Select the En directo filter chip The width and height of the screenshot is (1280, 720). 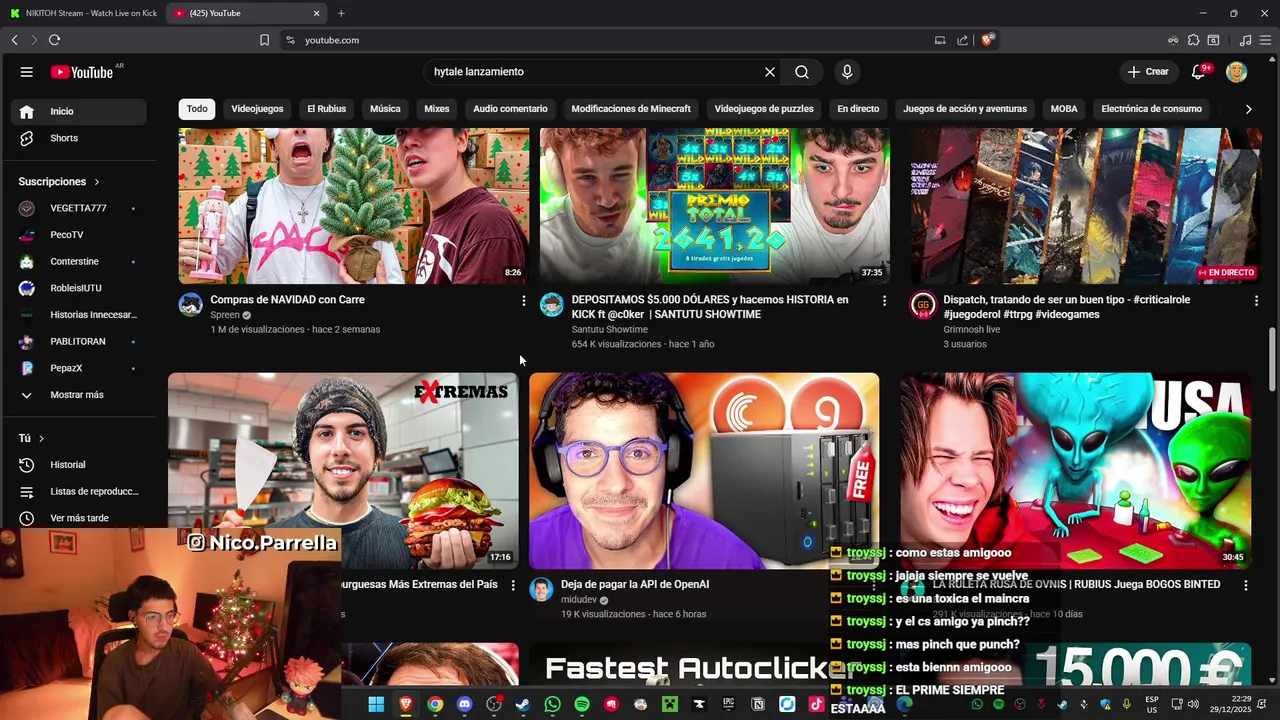tap(858, 109)
